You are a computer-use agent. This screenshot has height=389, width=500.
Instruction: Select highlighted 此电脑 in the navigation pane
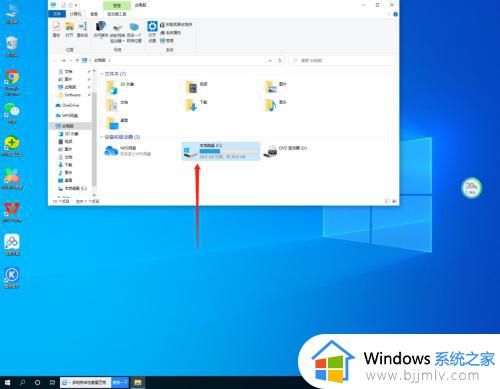[69, 126]
